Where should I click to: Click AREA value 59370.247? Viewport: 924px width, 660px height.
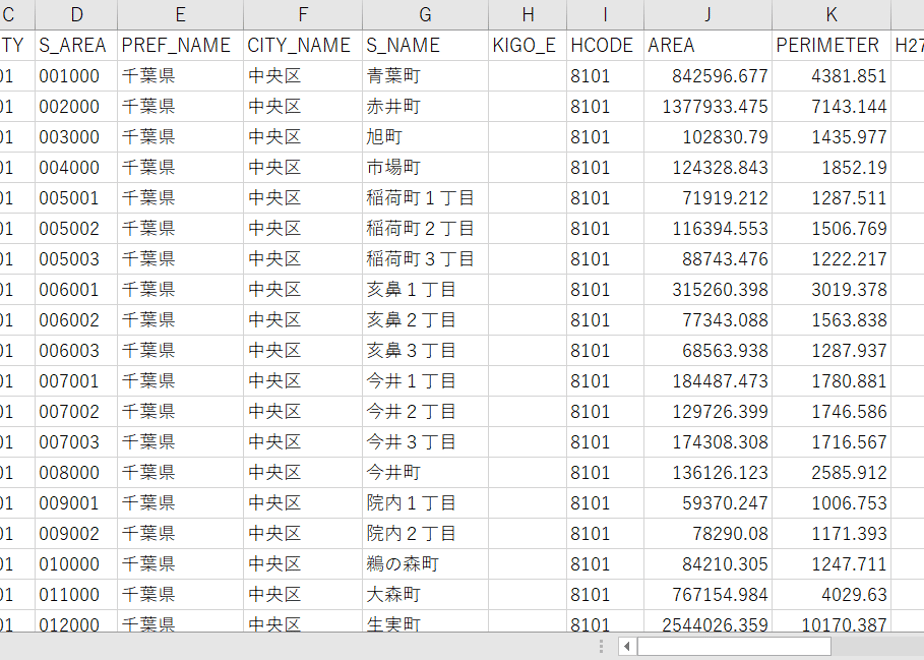pos(708,503)
